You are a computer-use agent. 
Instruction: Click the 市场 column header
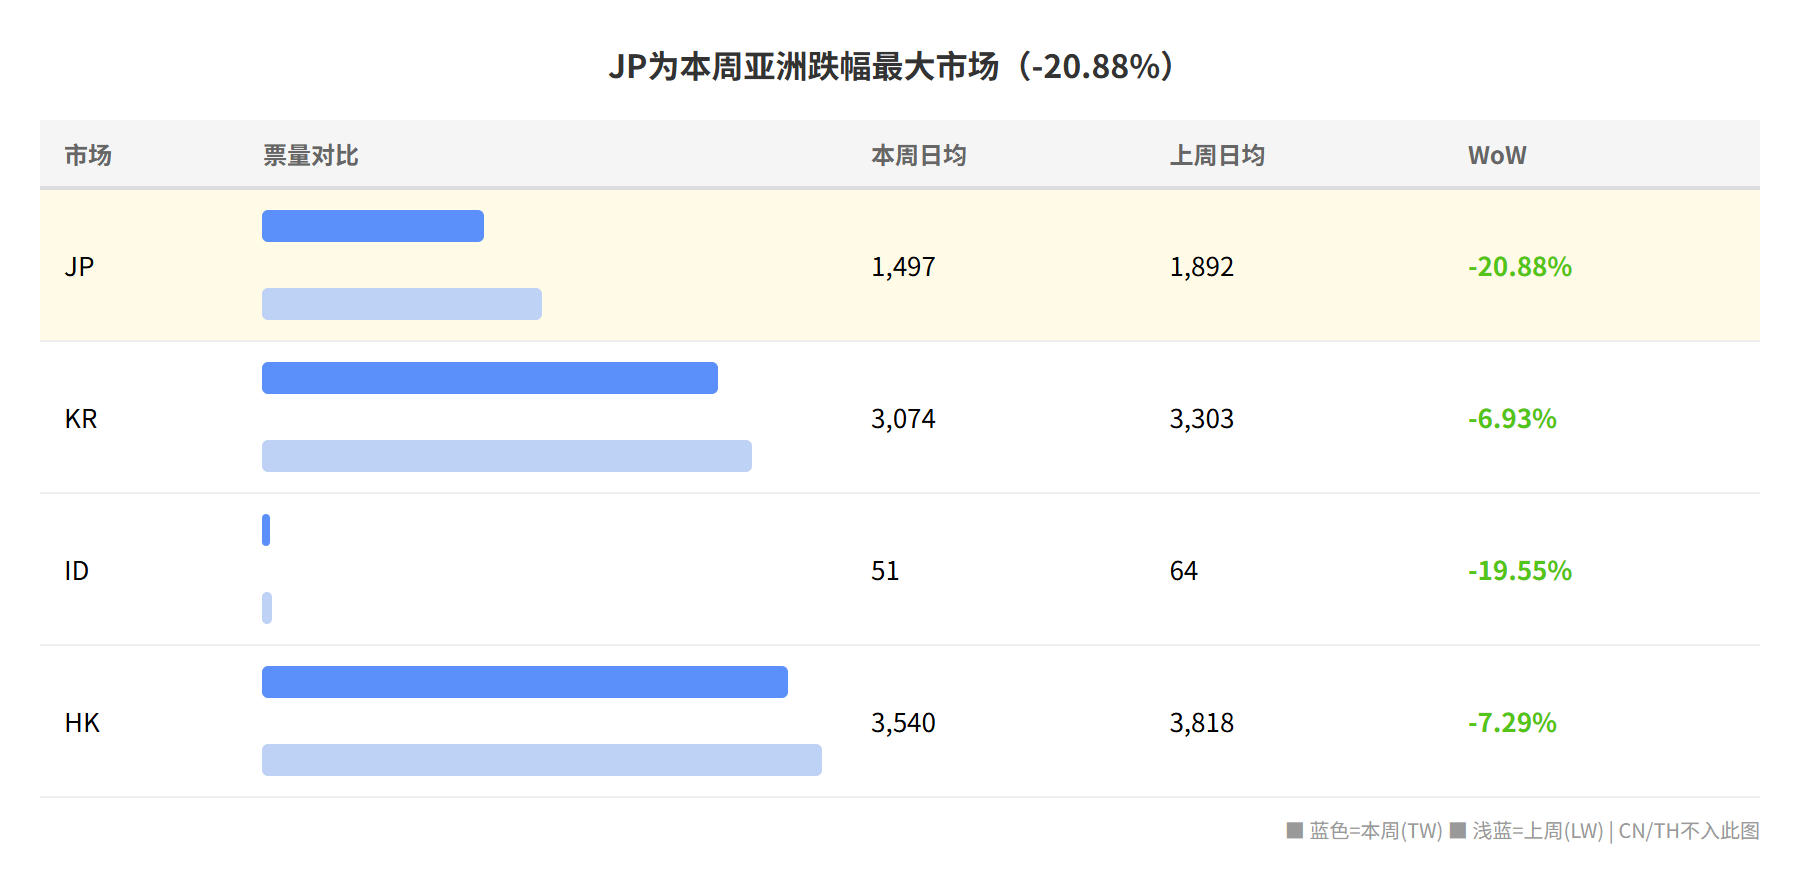[88, 155]
